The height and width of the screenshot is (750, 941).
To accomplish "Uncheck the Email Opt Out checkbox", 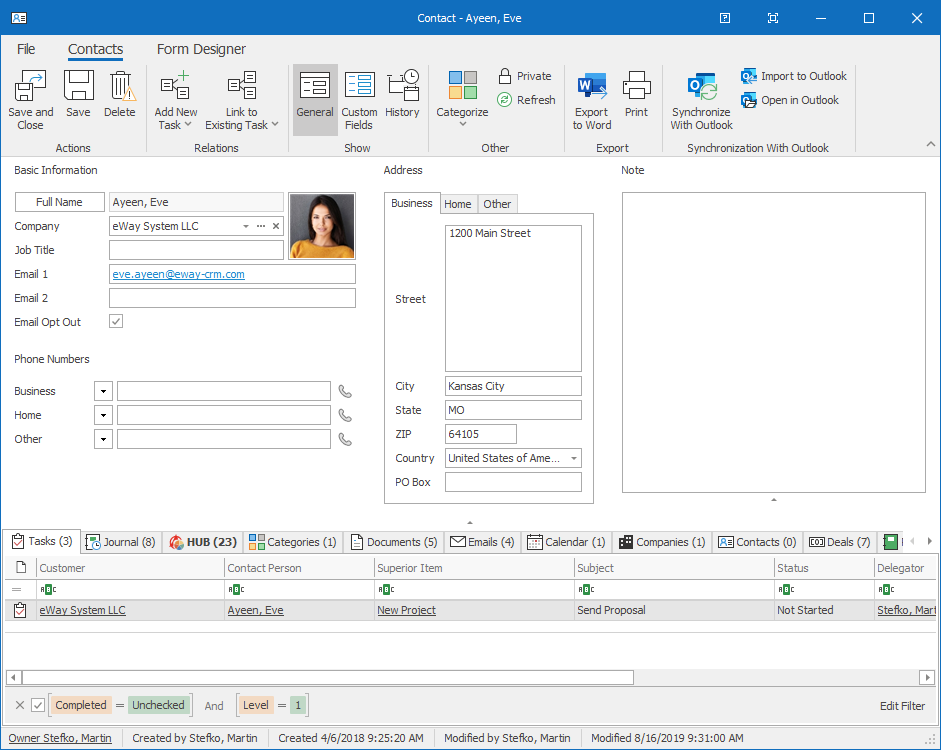I will click(x=116, y=321).
